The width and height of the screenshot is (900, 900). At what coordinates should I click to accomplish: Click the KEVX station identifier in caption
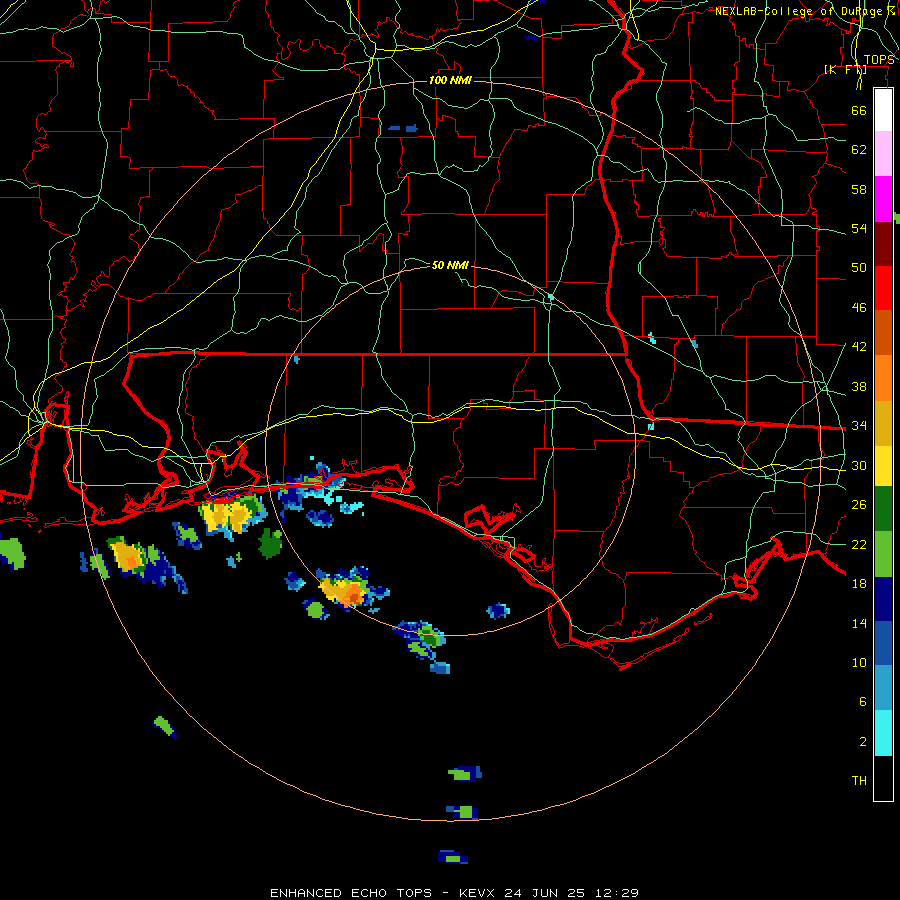[479, 893]
